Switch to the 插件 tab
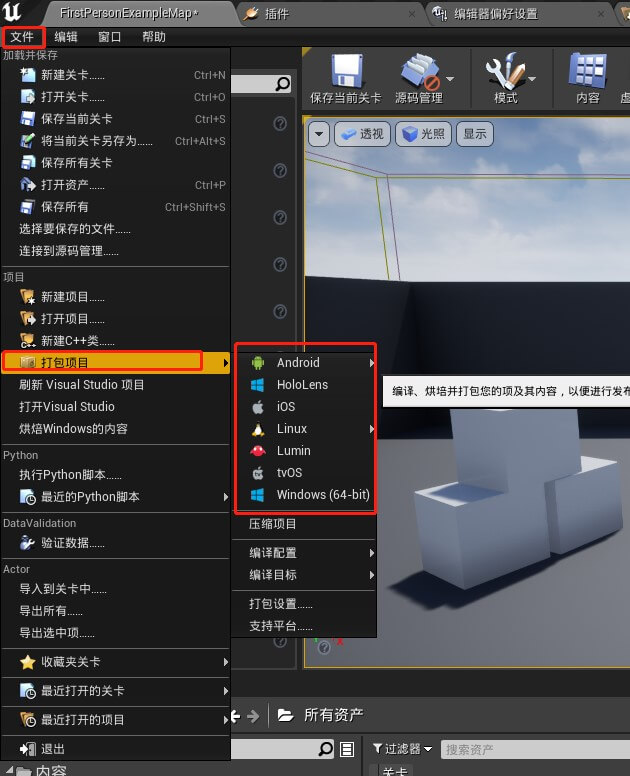This screenshot has width=630, height=776. tap(331, 14)
